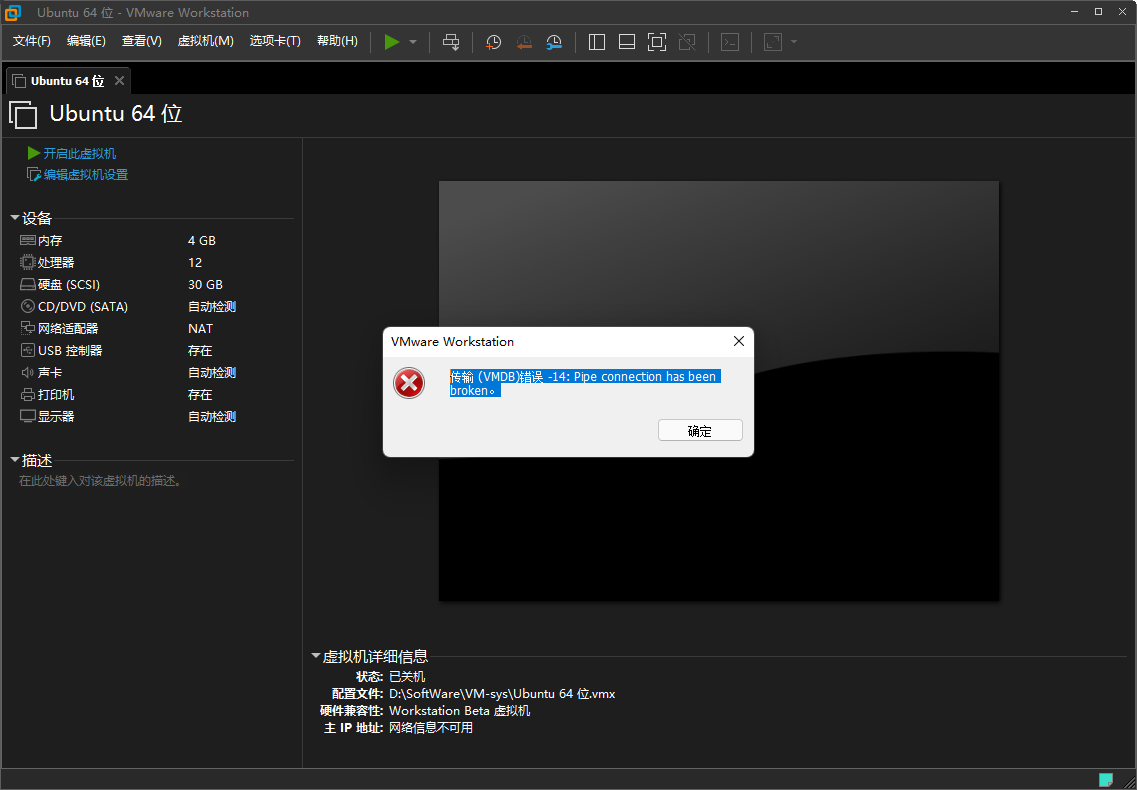The height and width of the screenshot is (790, 1137).
Task: Enter full screen mode icon
Action: 657,42
